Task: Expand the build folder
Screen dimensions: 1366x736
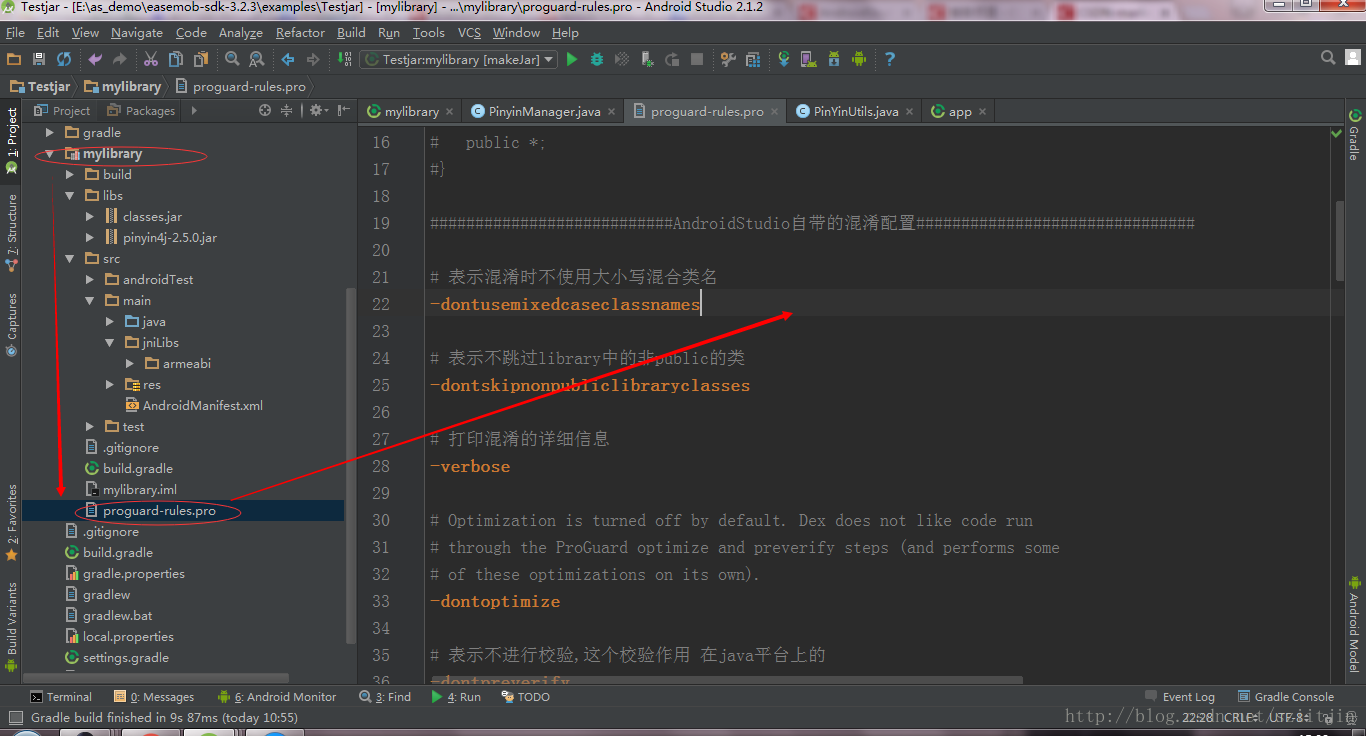Action: [x=70, y=174]
